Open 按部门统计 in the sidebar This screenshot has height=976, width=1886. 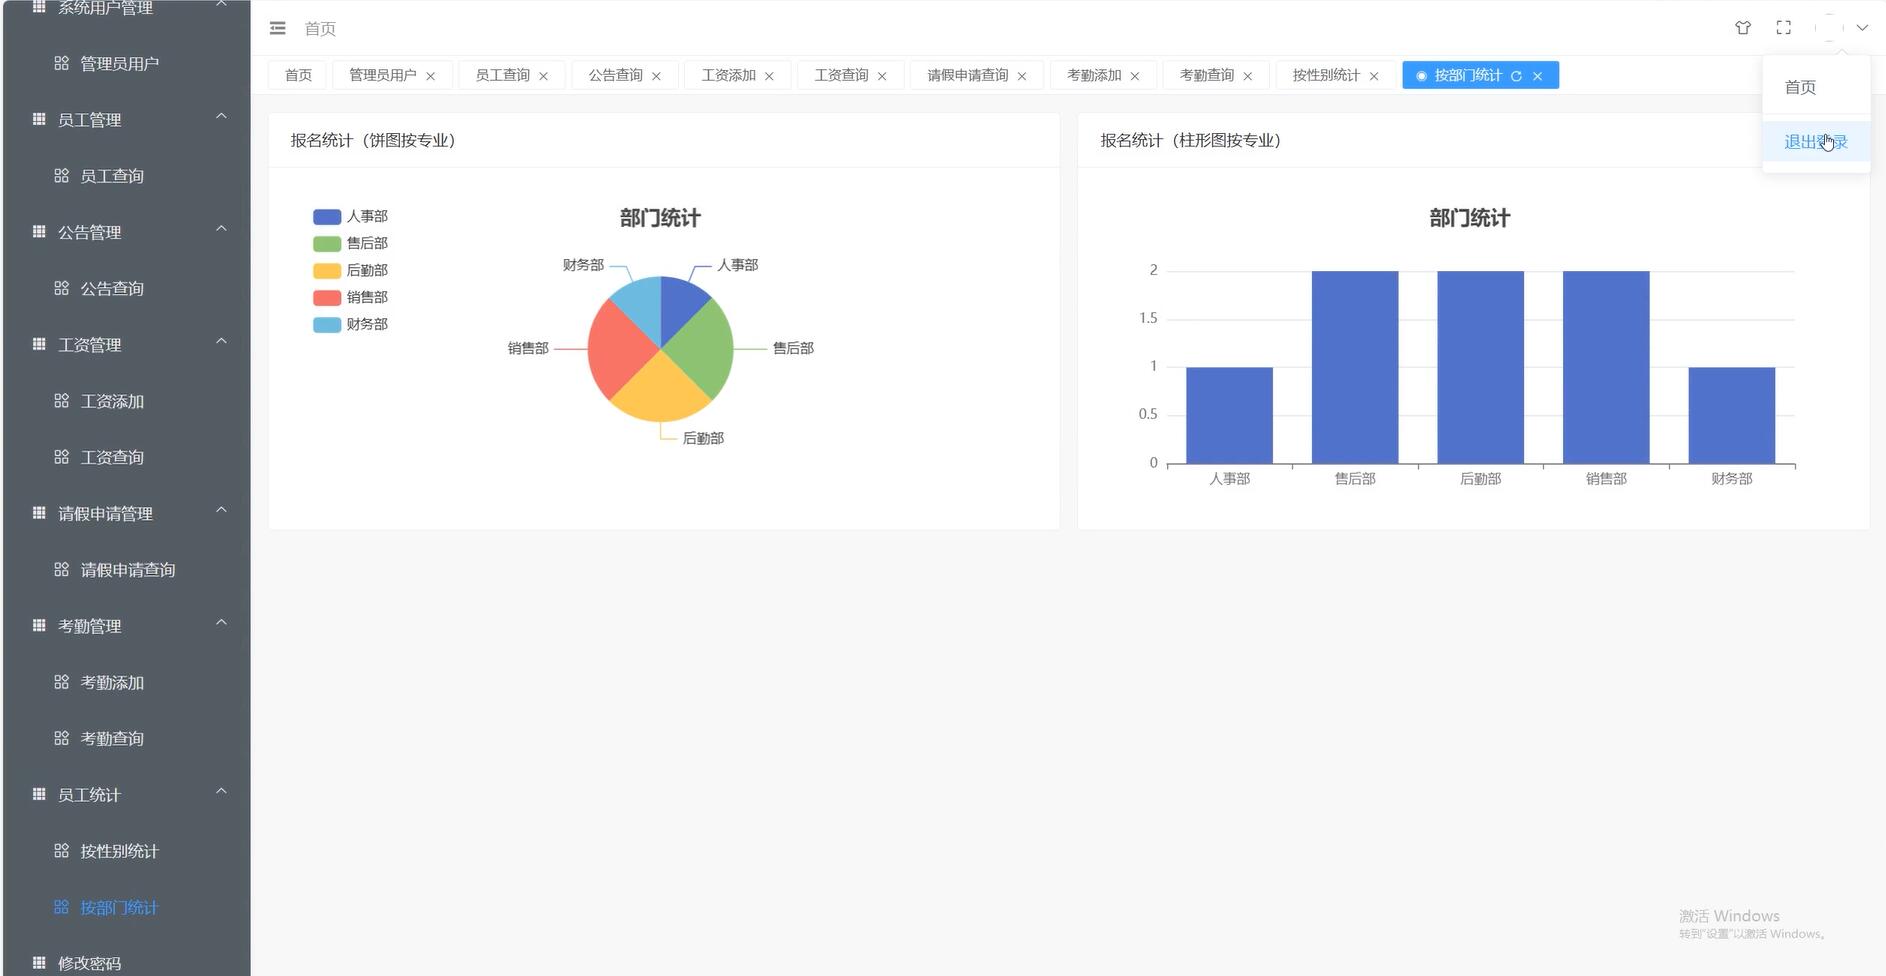tap(126, 908)
